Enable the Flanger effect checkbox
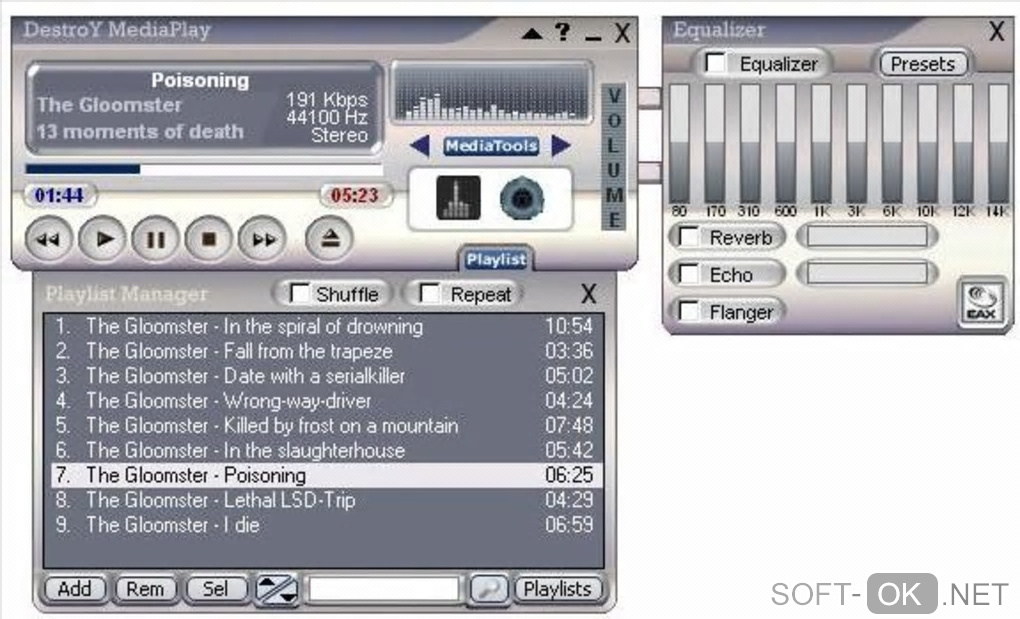The height and width of the screenshot is (619, 1020). [688, 311]
